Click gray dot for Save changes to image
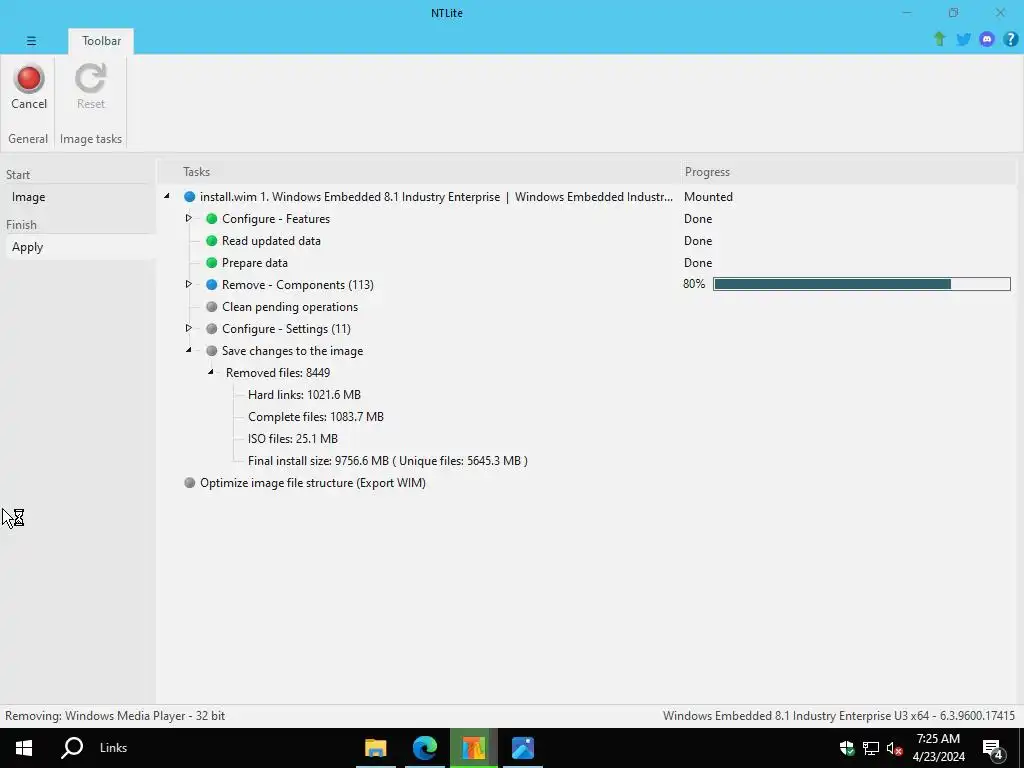Screen dimensions: 1024x768 pyautogui.click(x=212, y=351)
